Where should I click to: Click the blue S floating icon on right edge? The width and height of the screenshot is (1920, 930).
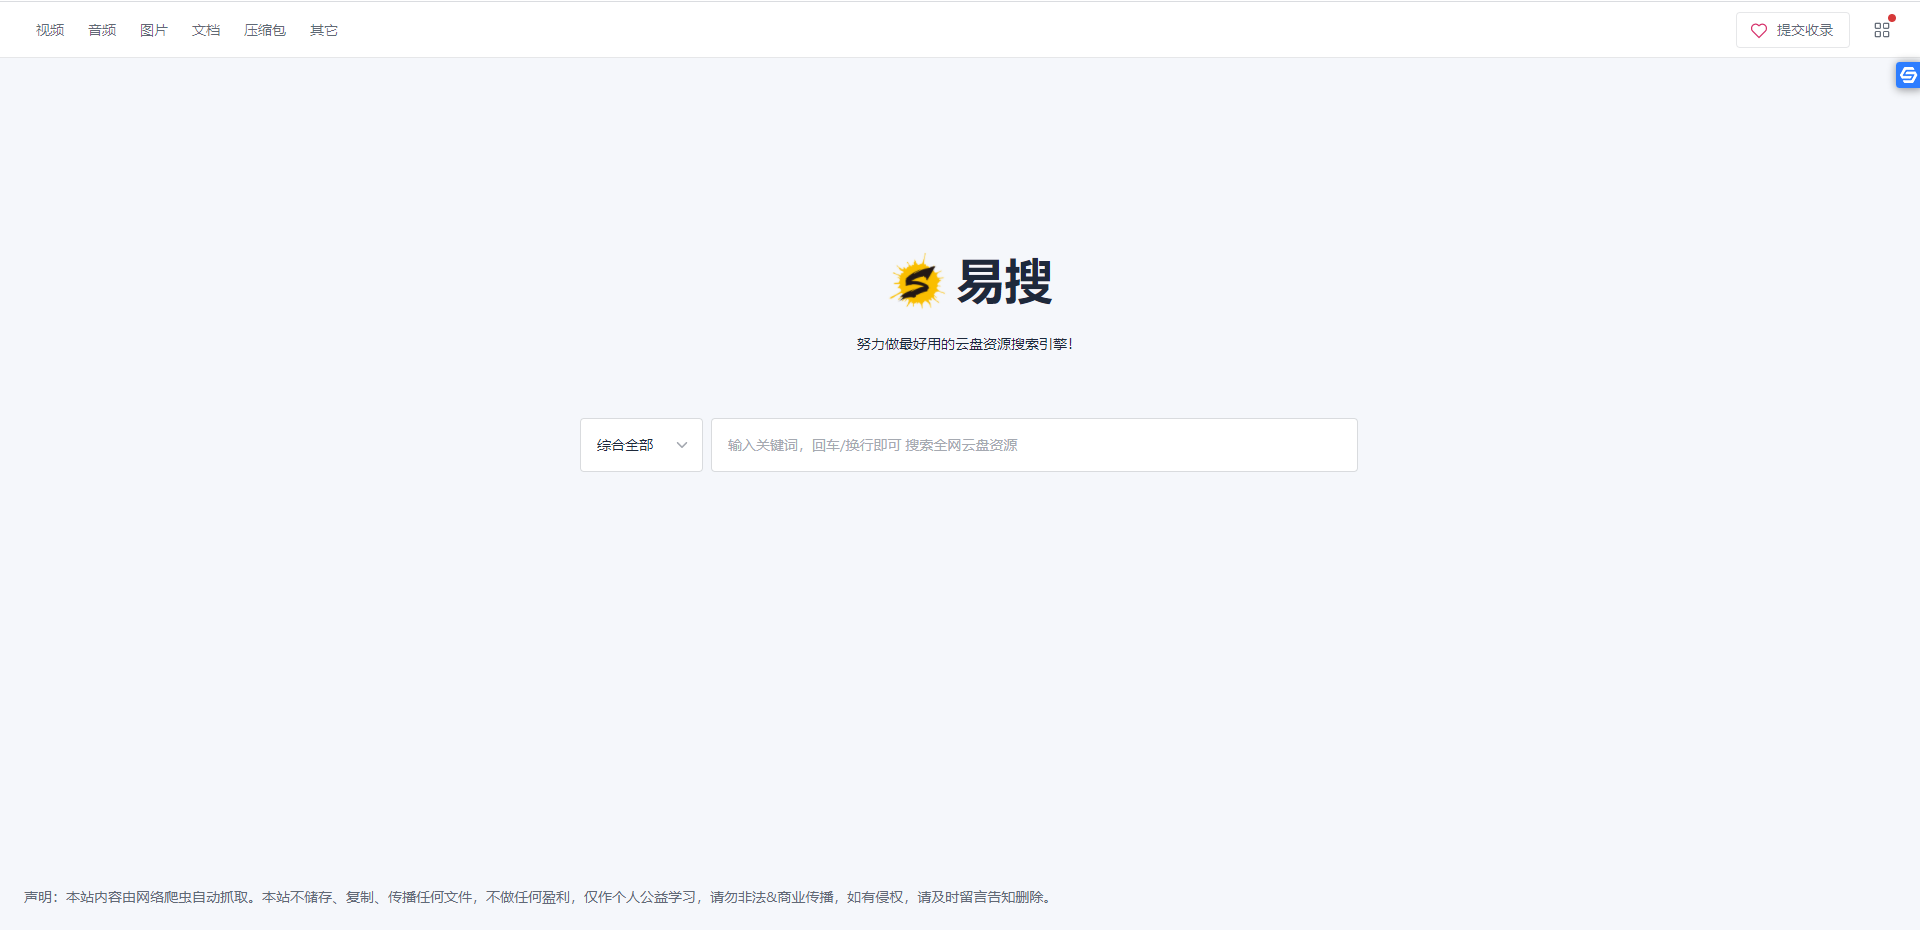pos(1907,75)
